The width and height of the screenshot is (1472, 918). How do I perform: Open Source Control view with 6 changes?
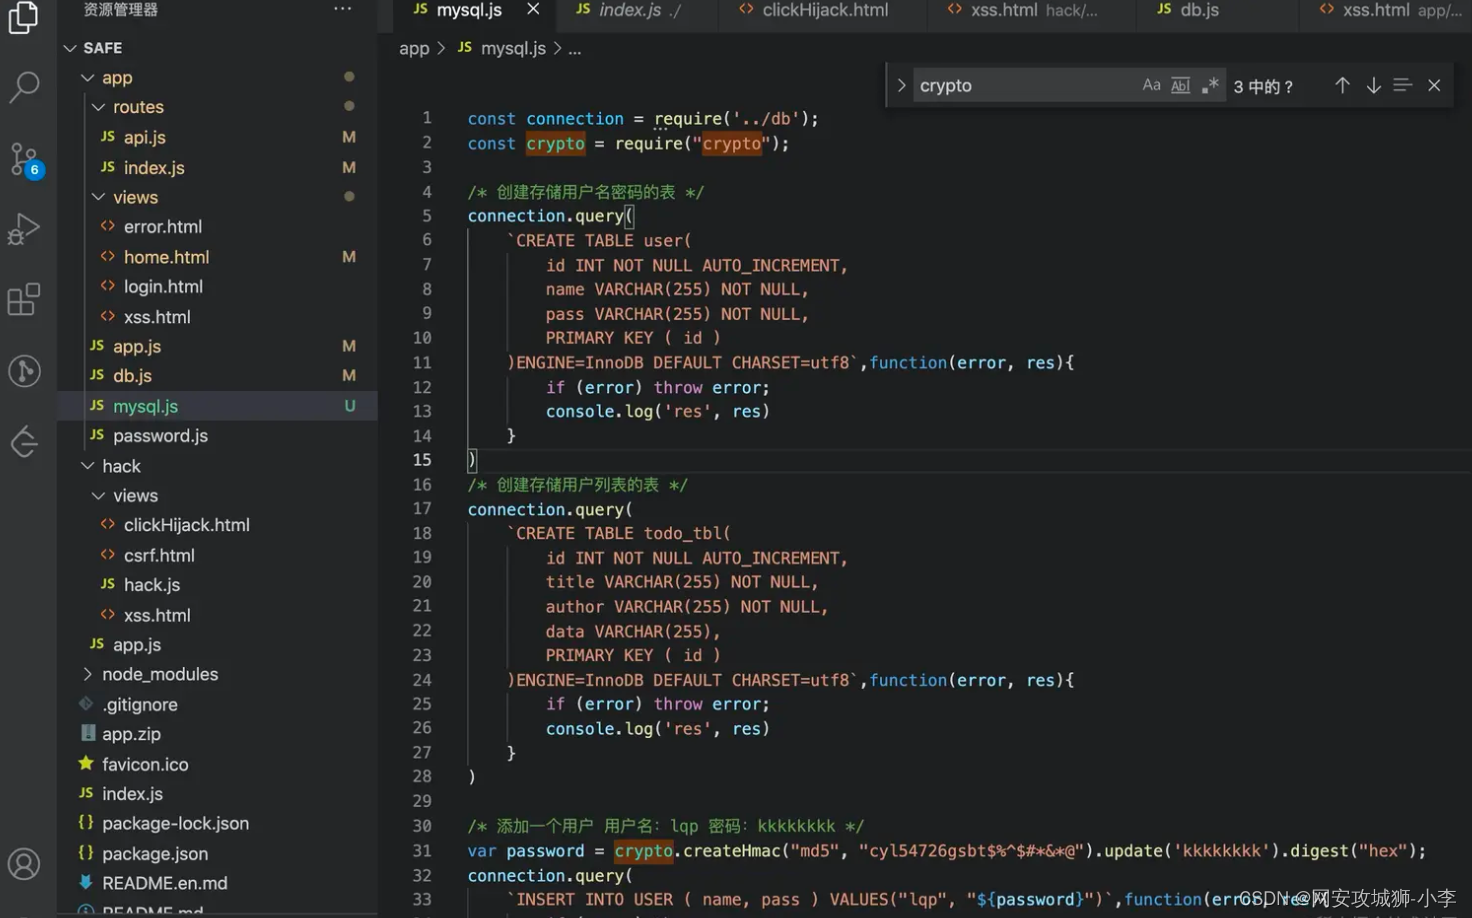[x=24, y=159]
